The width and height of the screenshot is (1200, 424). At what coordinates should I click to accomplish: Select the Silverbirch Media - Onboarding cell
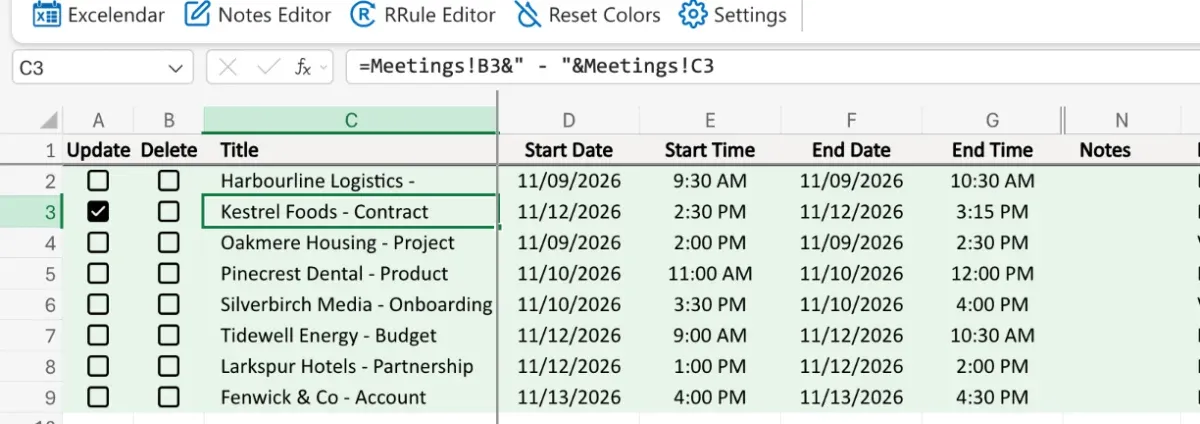point(350,305)
